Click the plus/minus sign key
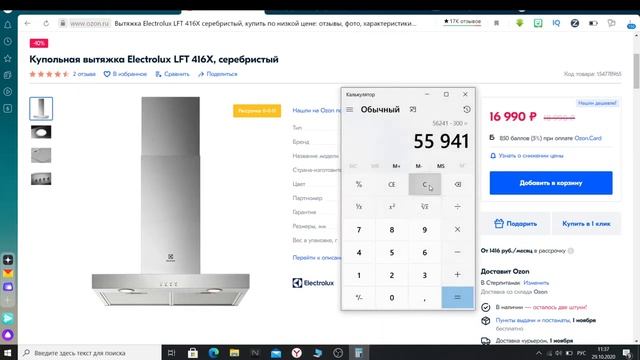This screenshot has height=360, width=640. [x=359, y=298]
